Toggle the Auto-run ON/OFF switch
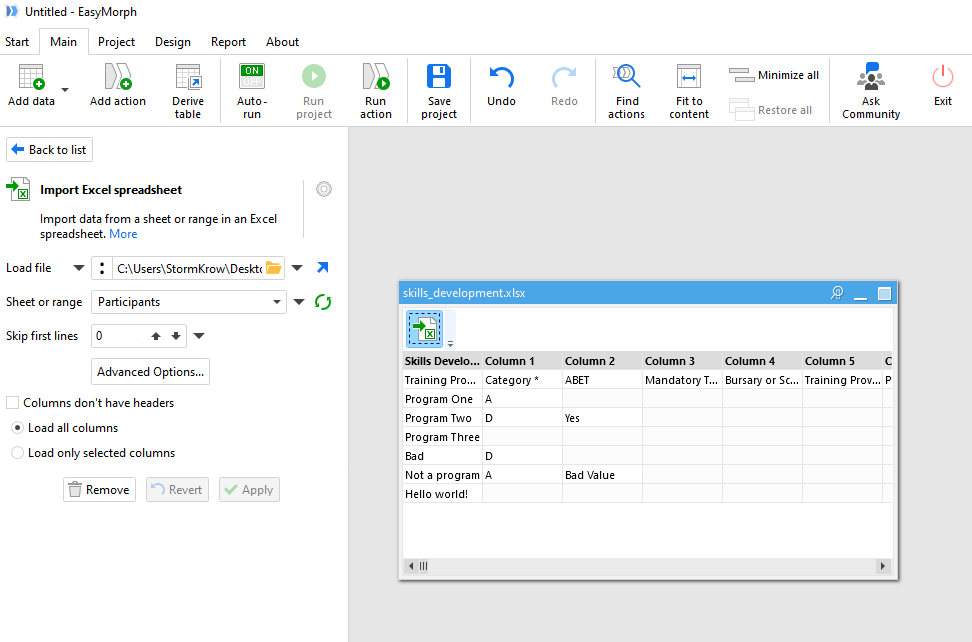The image size is (972, 642). click(x=252, y=77)
